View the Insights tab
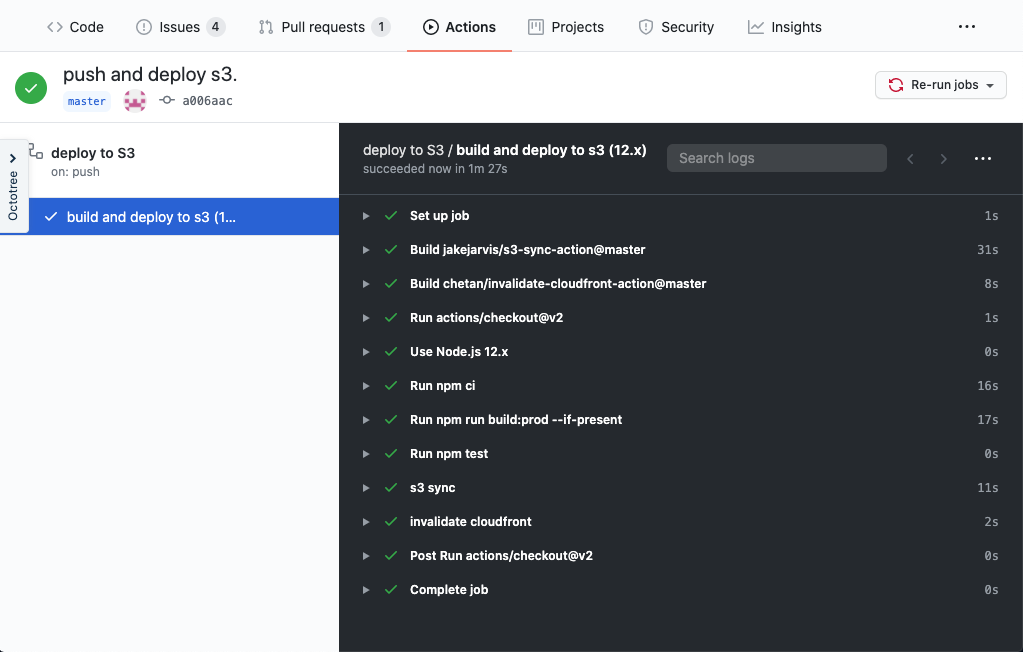This screenshot has height=652, width=1023. tap(784, 27)
